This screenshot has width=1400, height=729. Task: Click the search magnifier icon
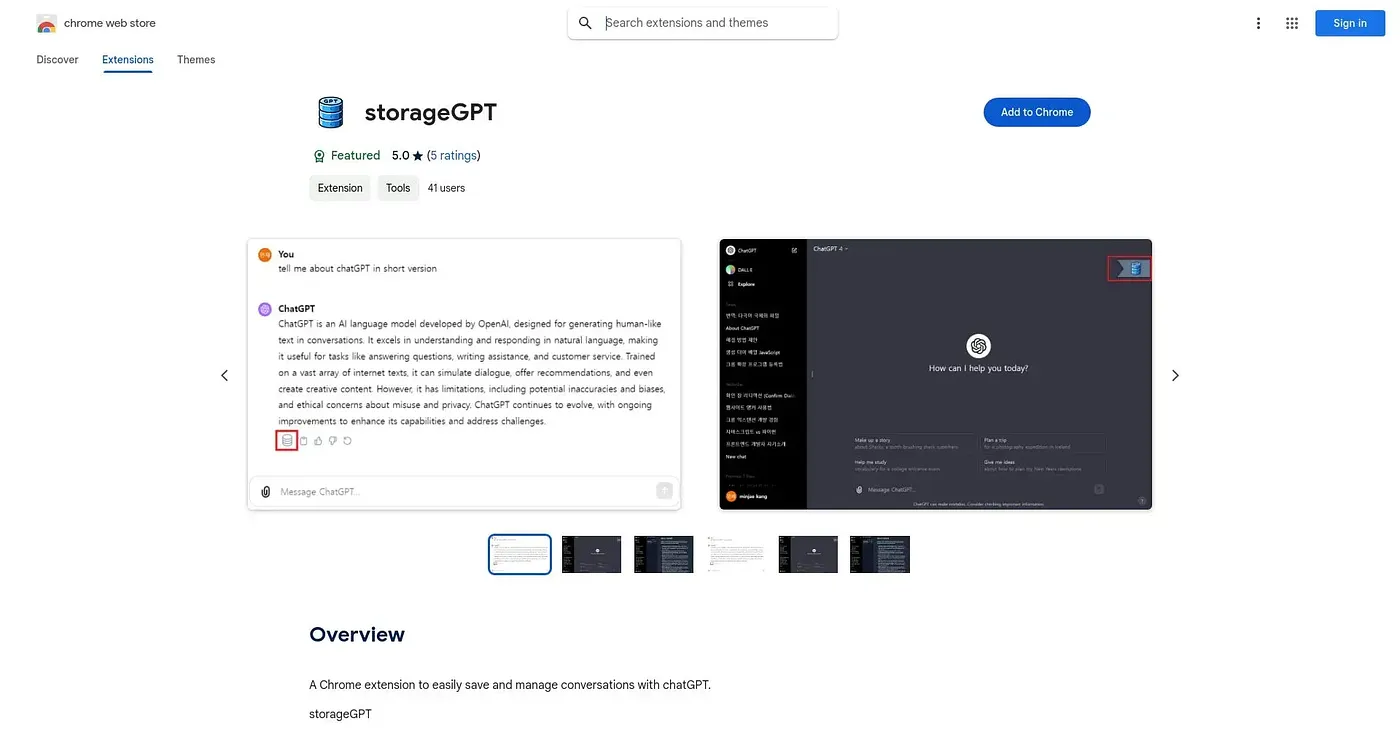586,23
